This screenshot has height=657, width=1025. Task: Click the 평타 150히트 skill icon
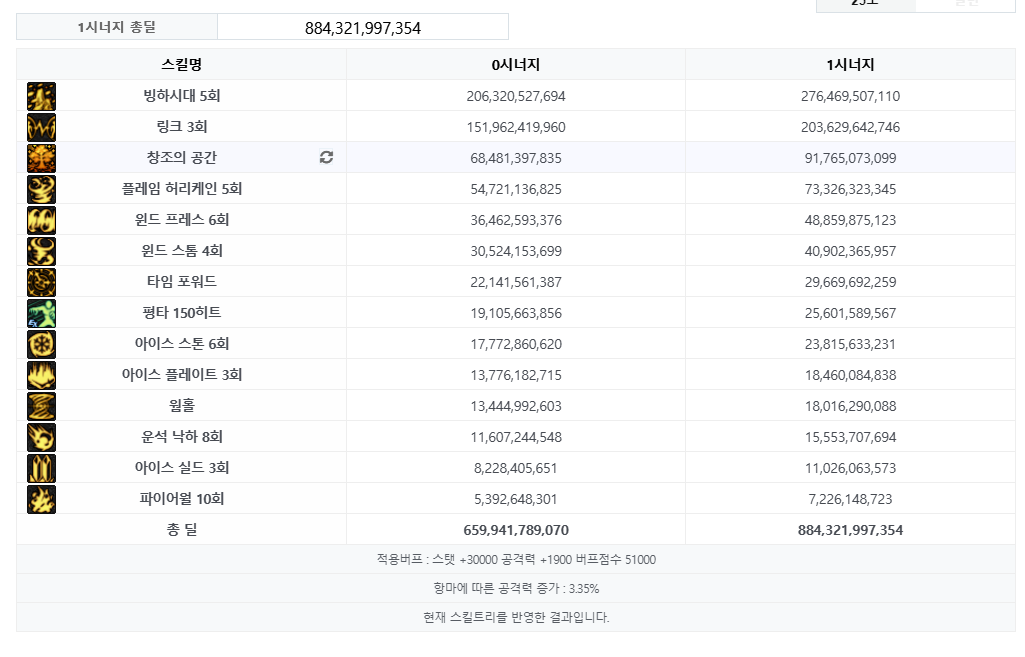[x=42, y=313]
